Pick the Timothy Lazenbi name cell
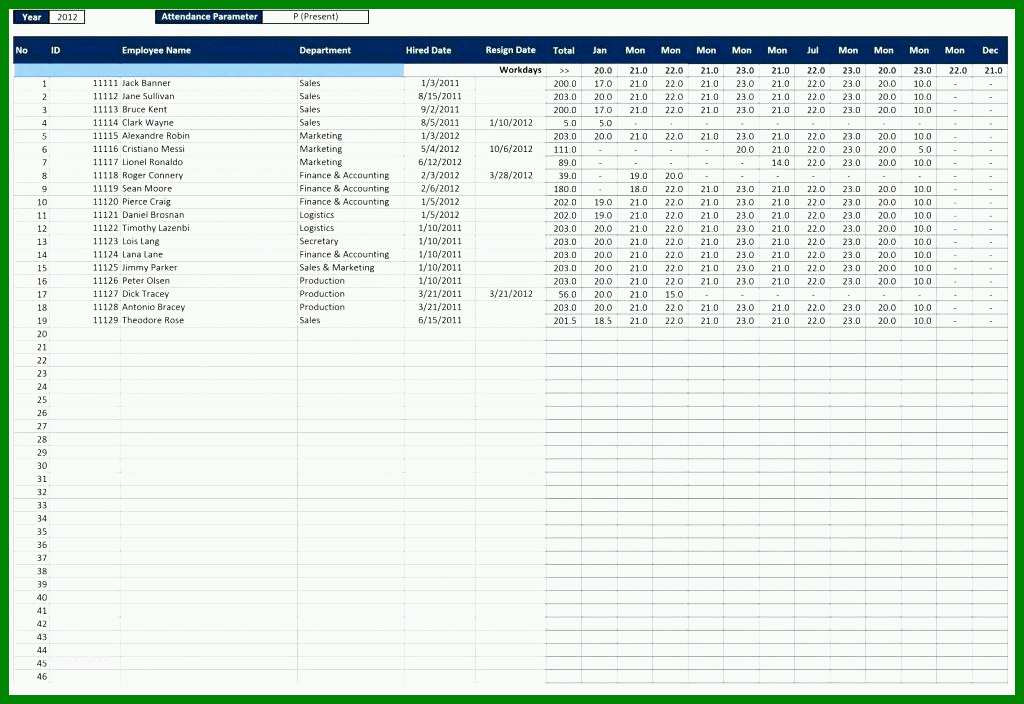The height and width of the screenshot is (704, 1024). click(155, 228)
